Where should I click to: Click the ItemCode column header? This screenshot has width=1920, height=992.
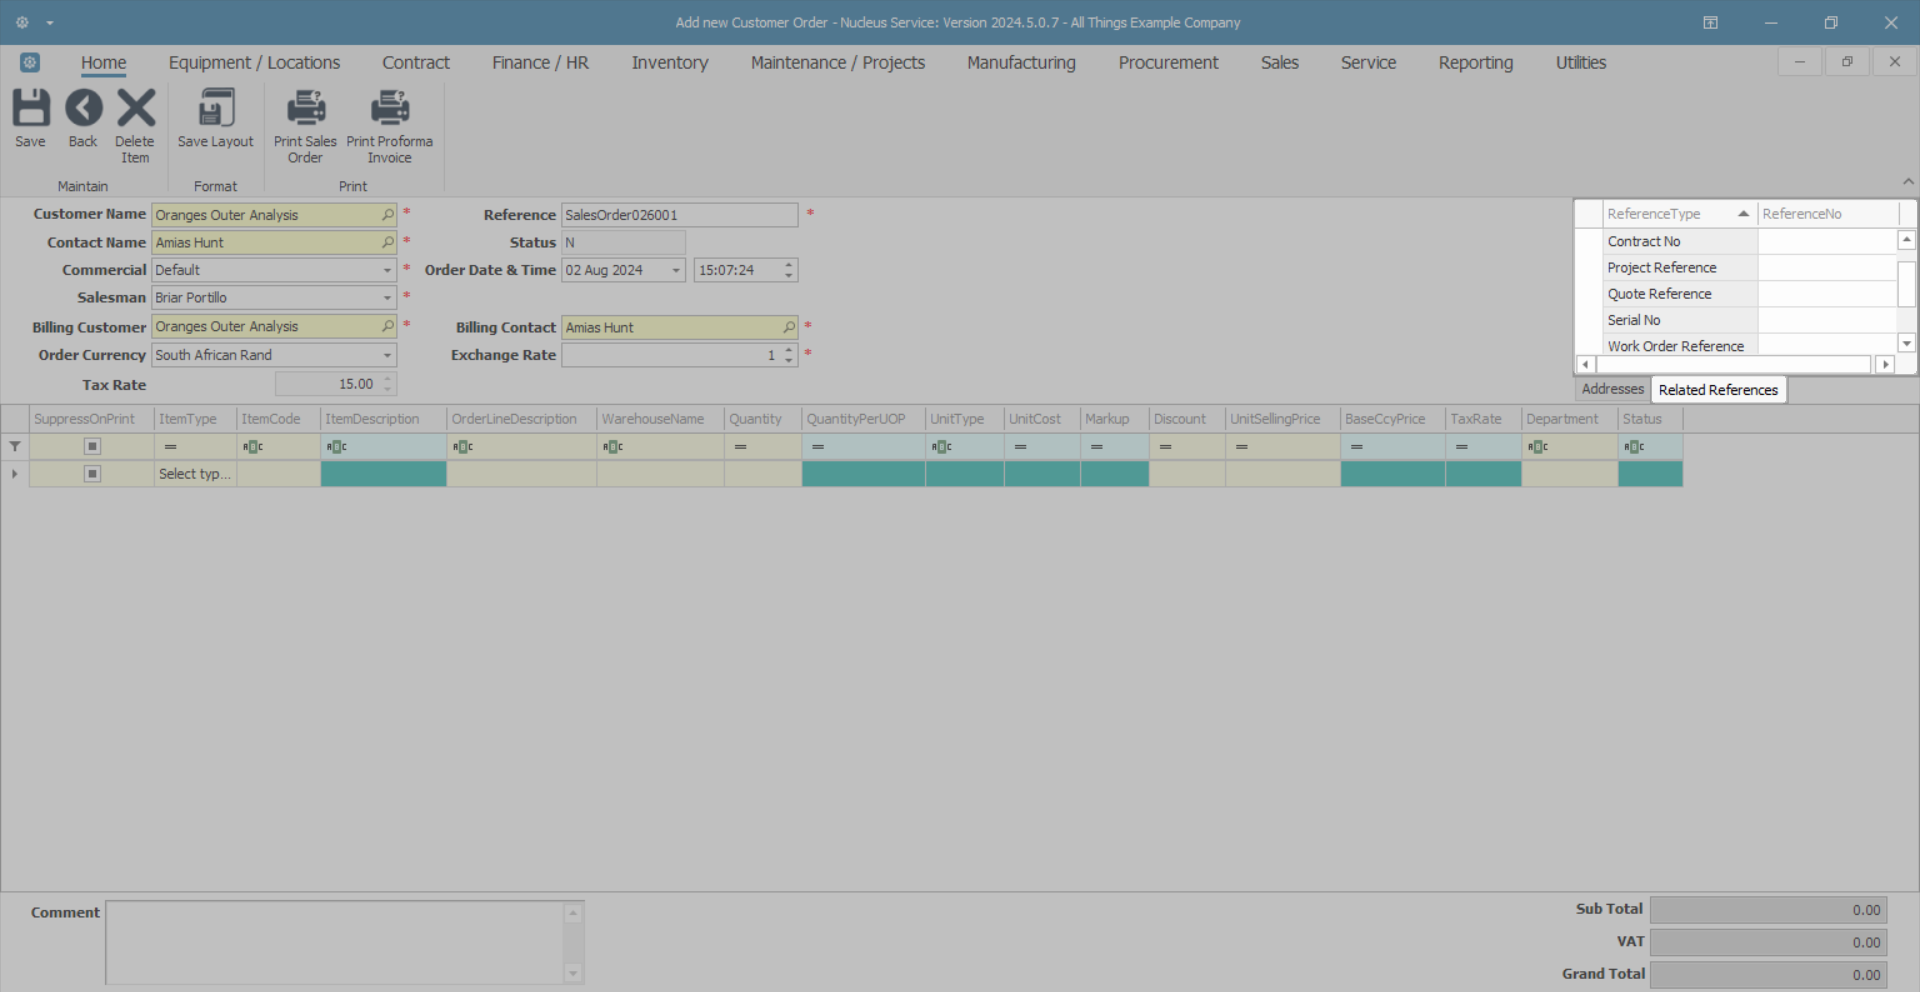click(278, 419)
